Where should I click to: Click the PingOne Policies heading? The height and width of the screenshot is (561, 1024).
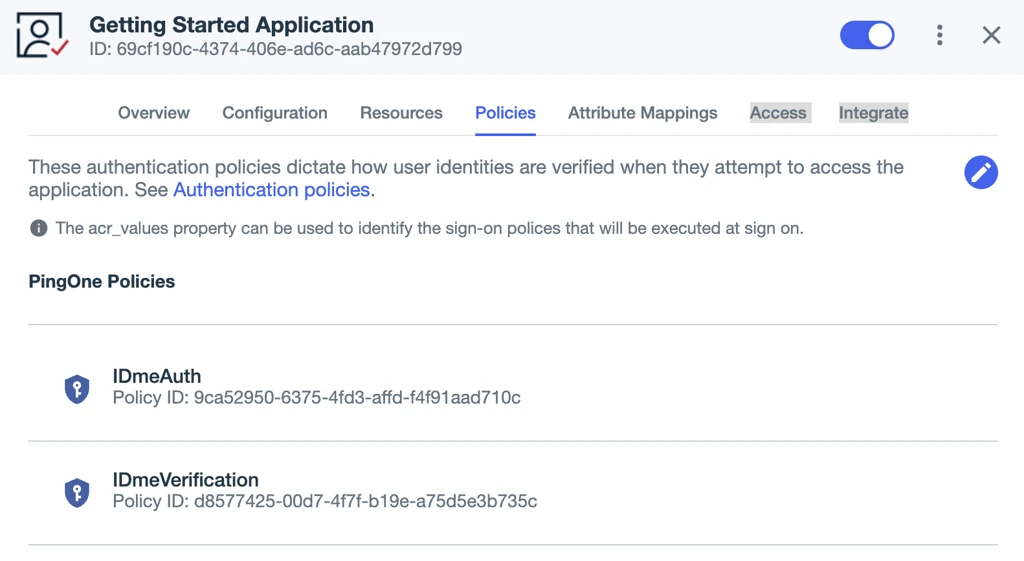point(102,281)
